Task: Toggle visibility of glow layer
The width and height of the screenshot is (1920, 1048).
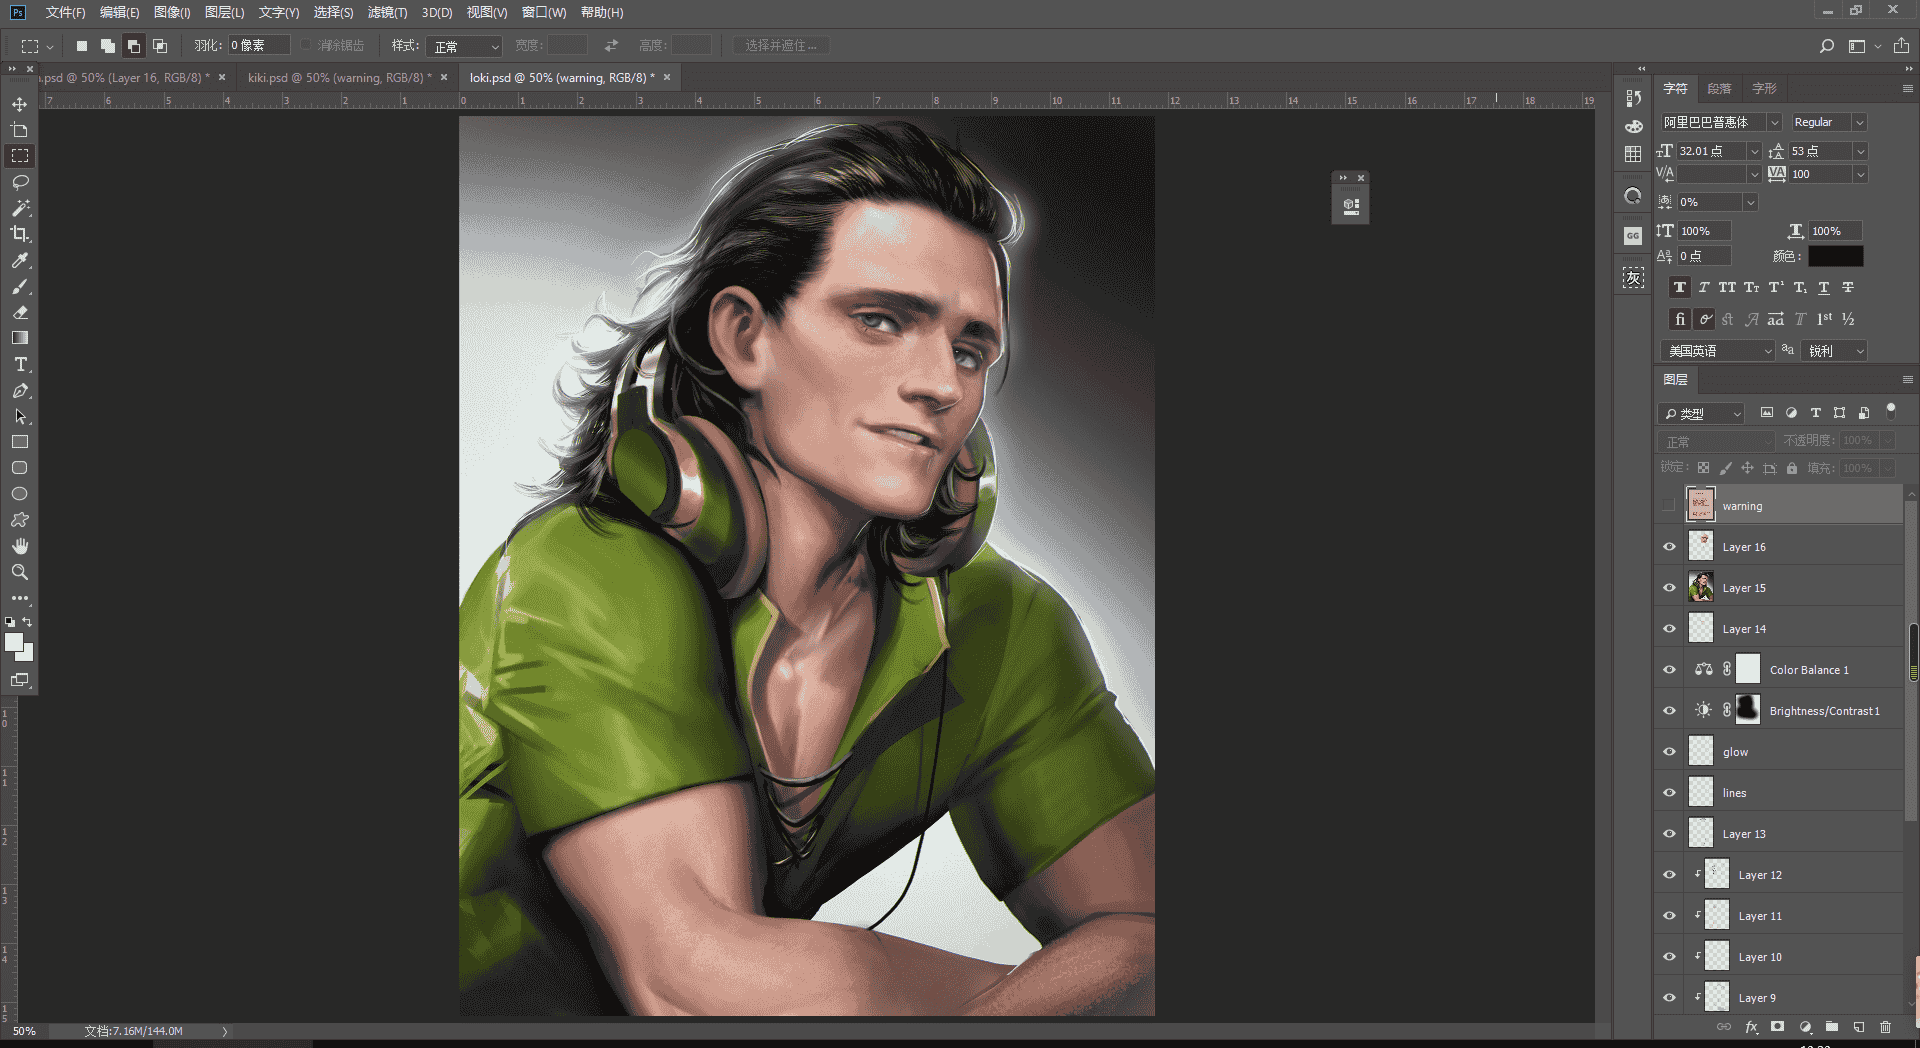Action: pyautogui.click(x=1669, y=752)
